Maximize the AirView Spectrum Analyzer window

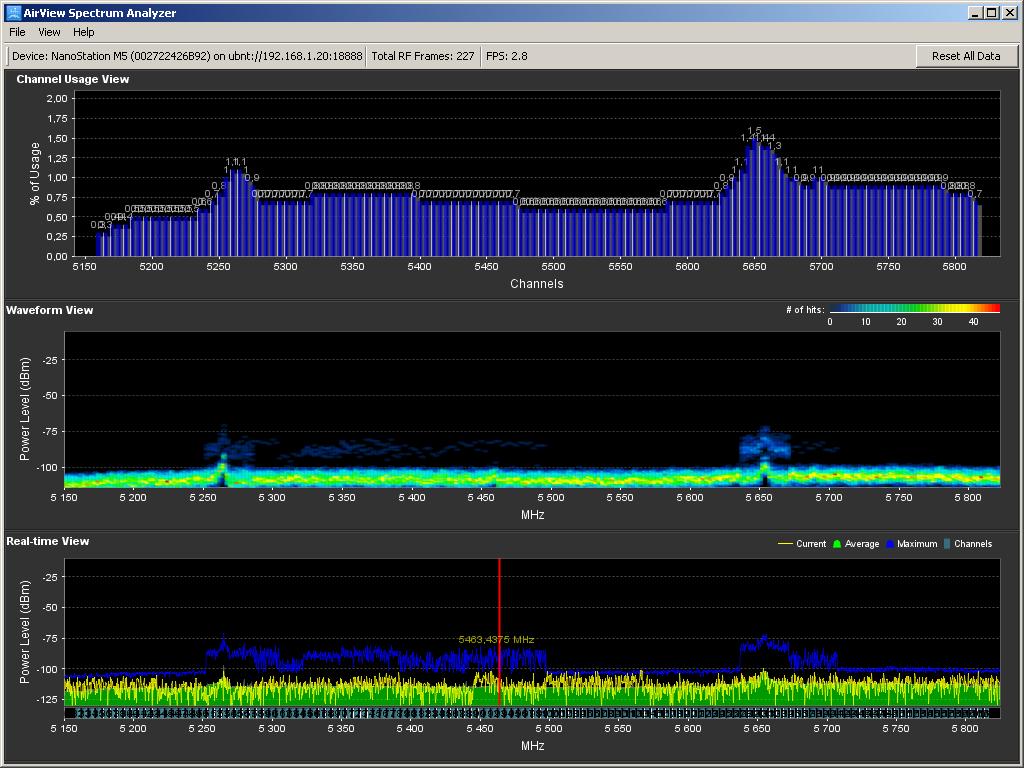[991, 13]
